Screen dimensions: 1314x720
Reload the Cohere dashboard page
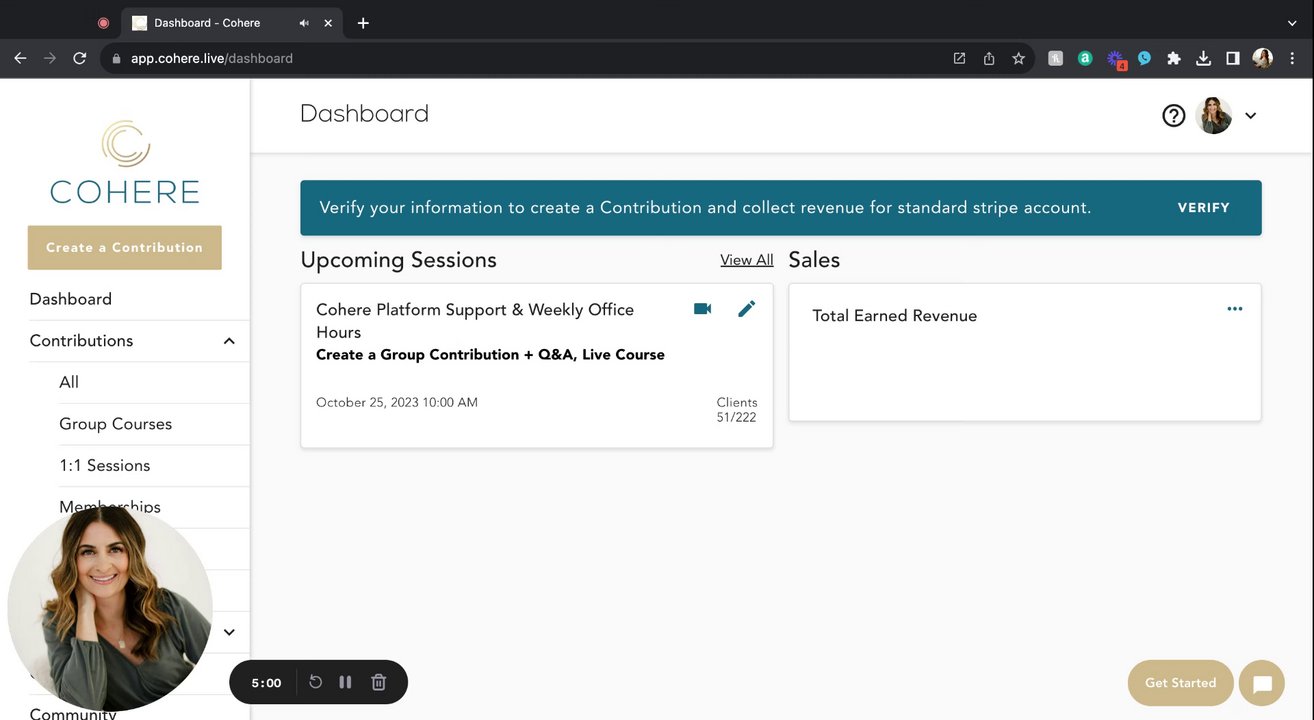(x=80, y=58)
